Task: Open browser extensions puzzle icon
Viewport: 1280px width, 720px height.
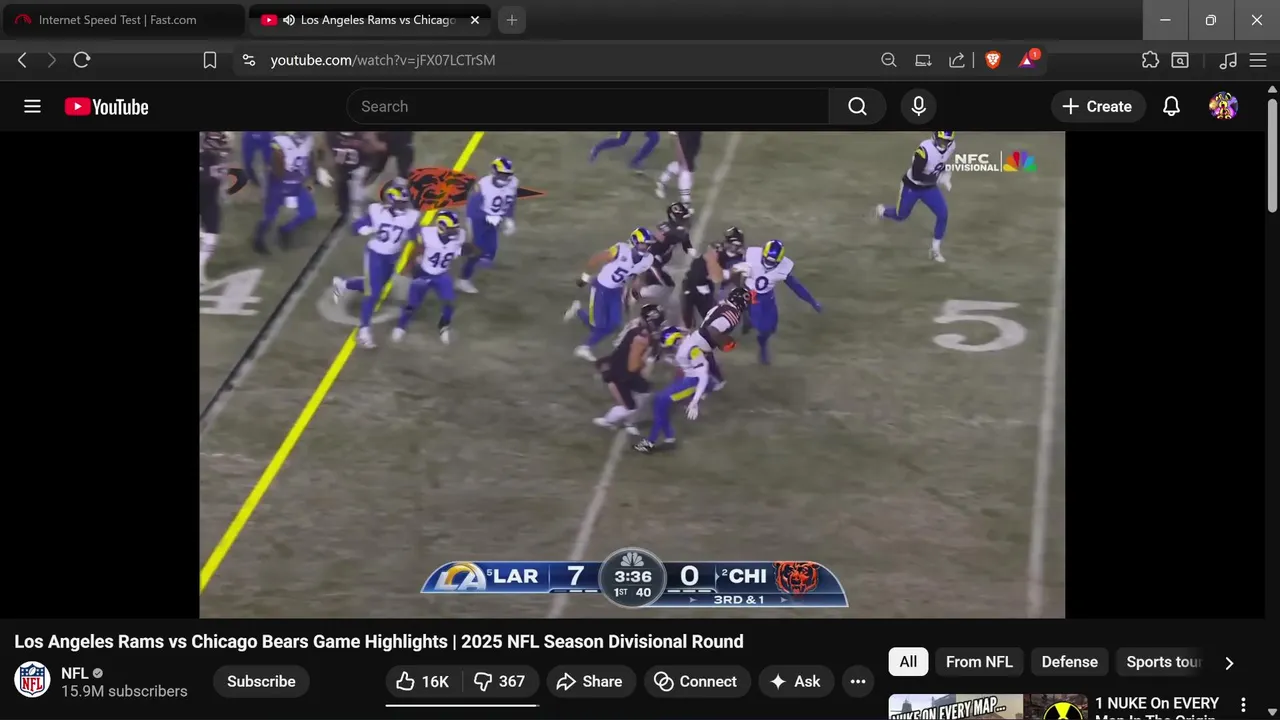Action: (1150, 60)
